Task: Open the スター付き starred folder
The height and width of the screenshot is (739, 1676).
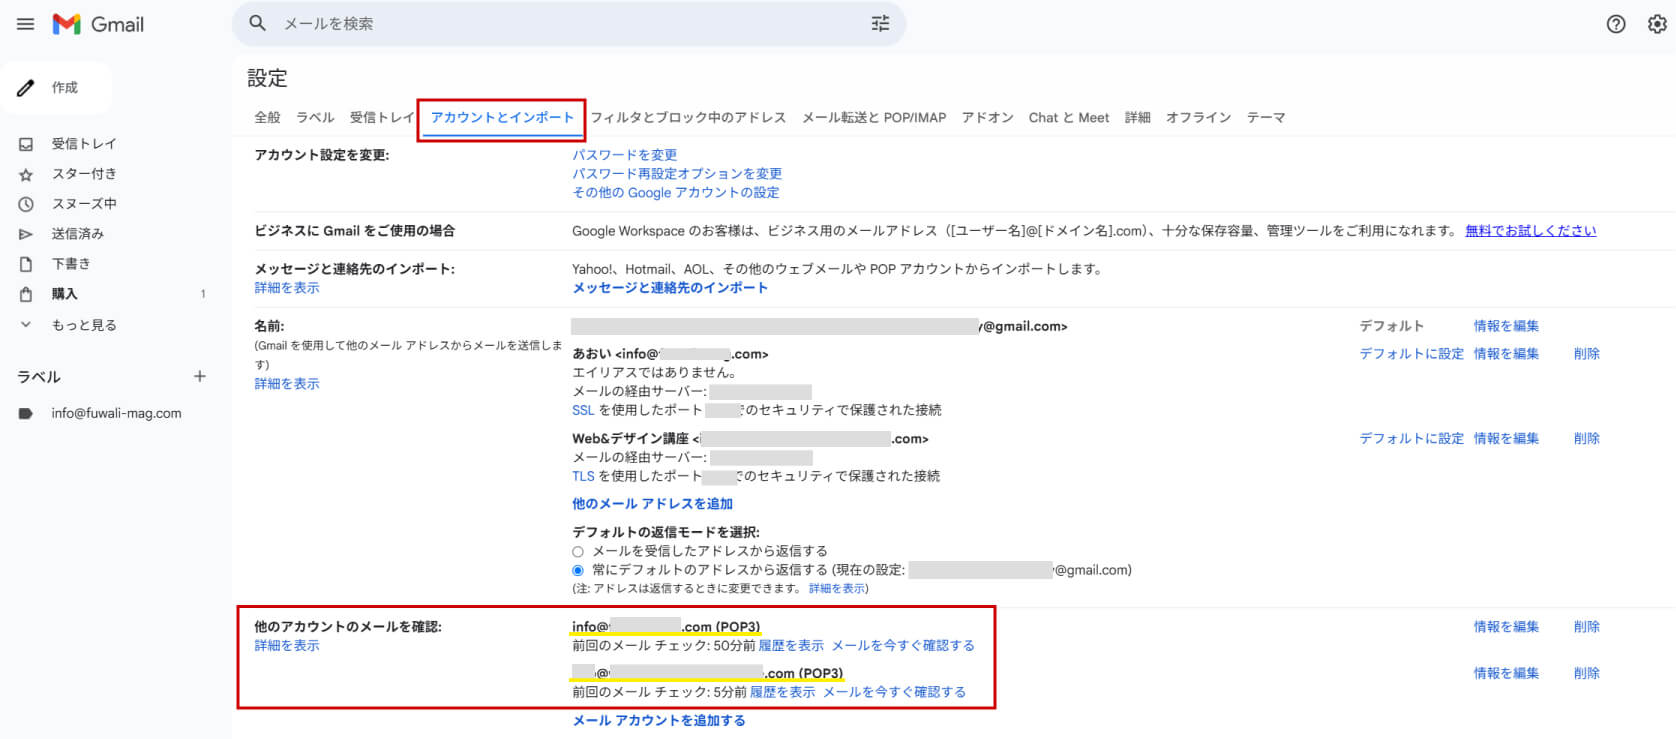Action: (x=83, y=174)
